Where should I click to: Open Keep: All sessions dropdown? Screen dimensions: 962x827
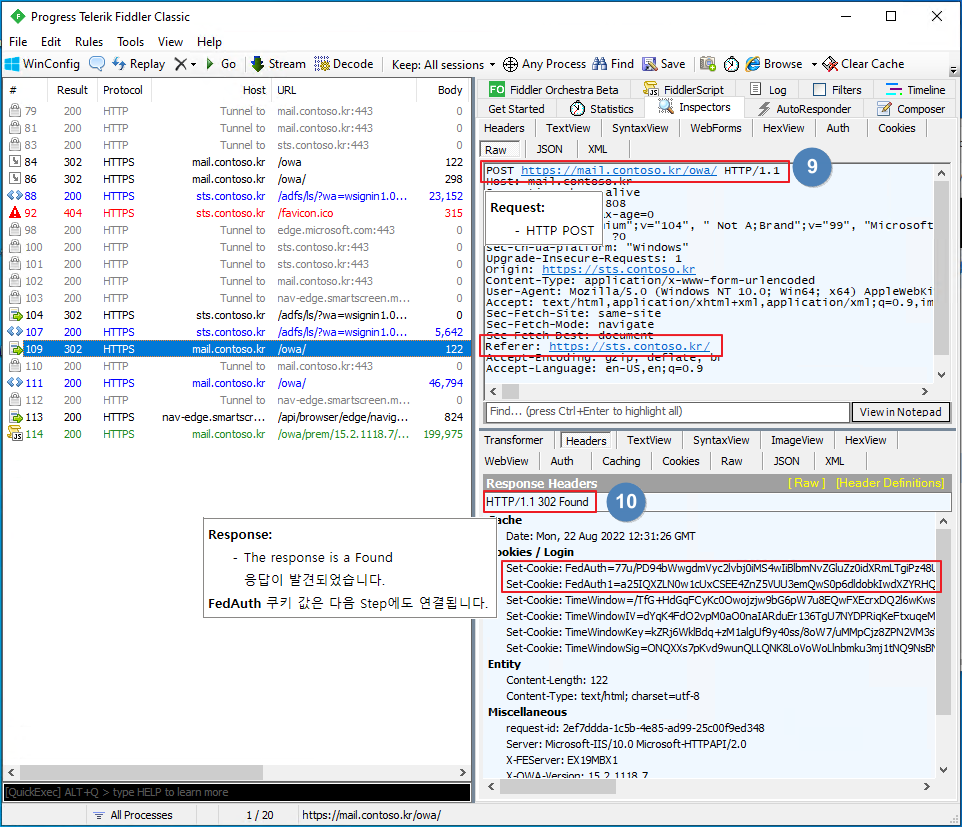point(443,64)
